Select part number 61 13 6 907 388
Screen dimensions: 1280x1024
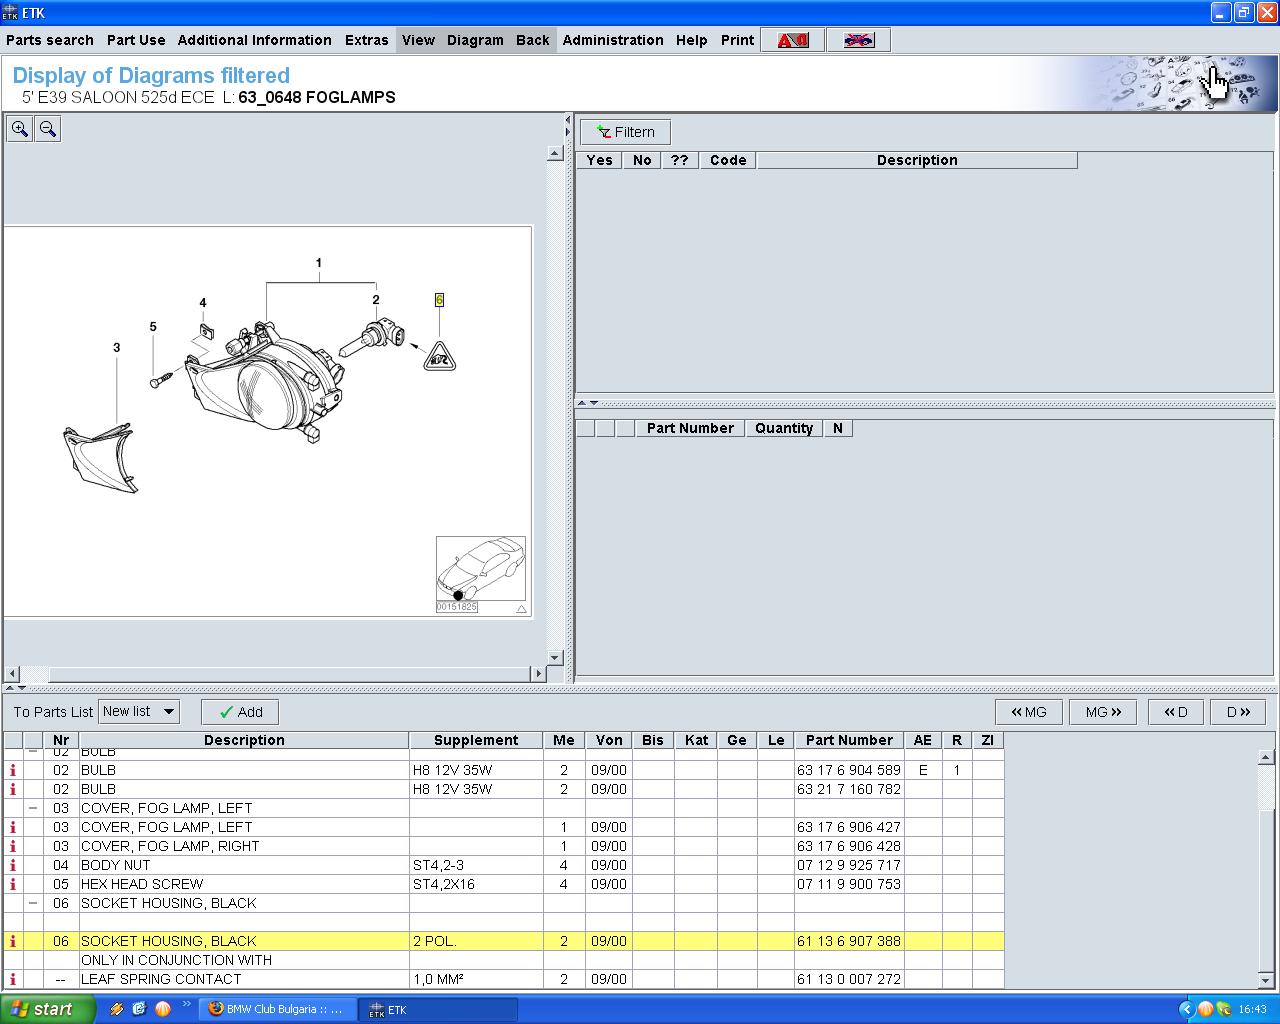click(849, 941)
